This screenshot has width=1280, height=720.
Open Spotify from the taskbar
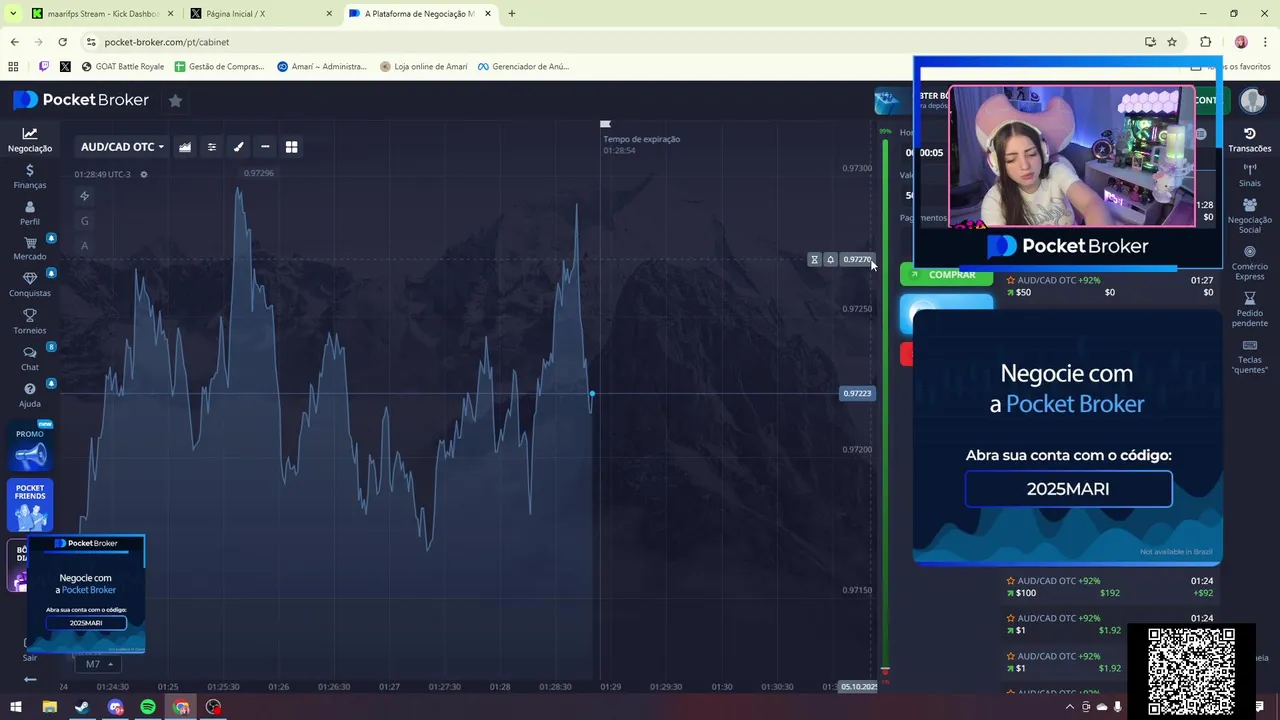tap(148, 707)
